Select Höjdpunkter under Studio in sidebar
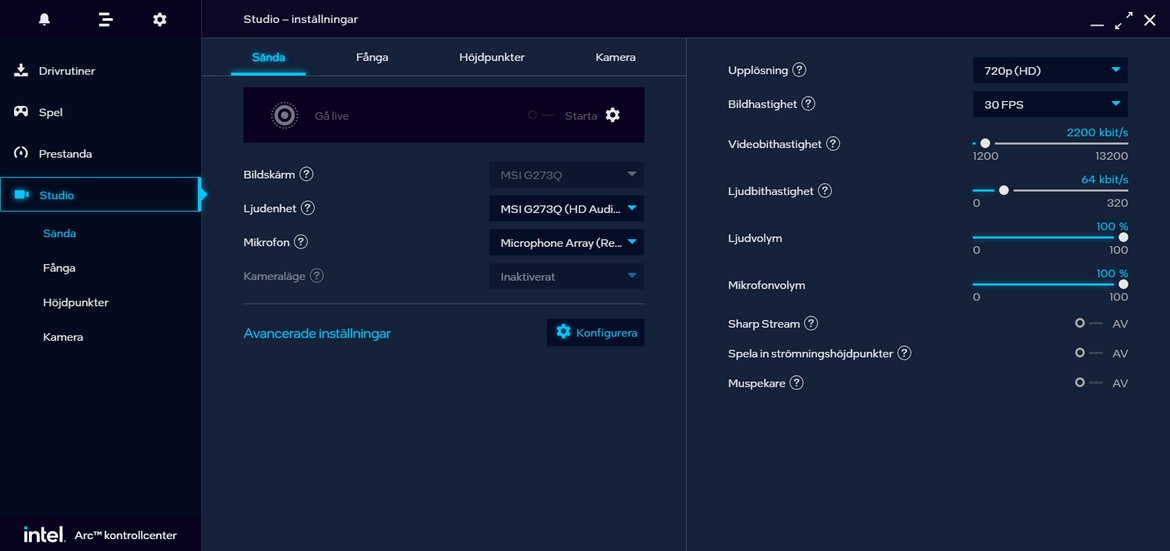The height and width of the screenshot is (551, 1170). click(x=76, y=302)
